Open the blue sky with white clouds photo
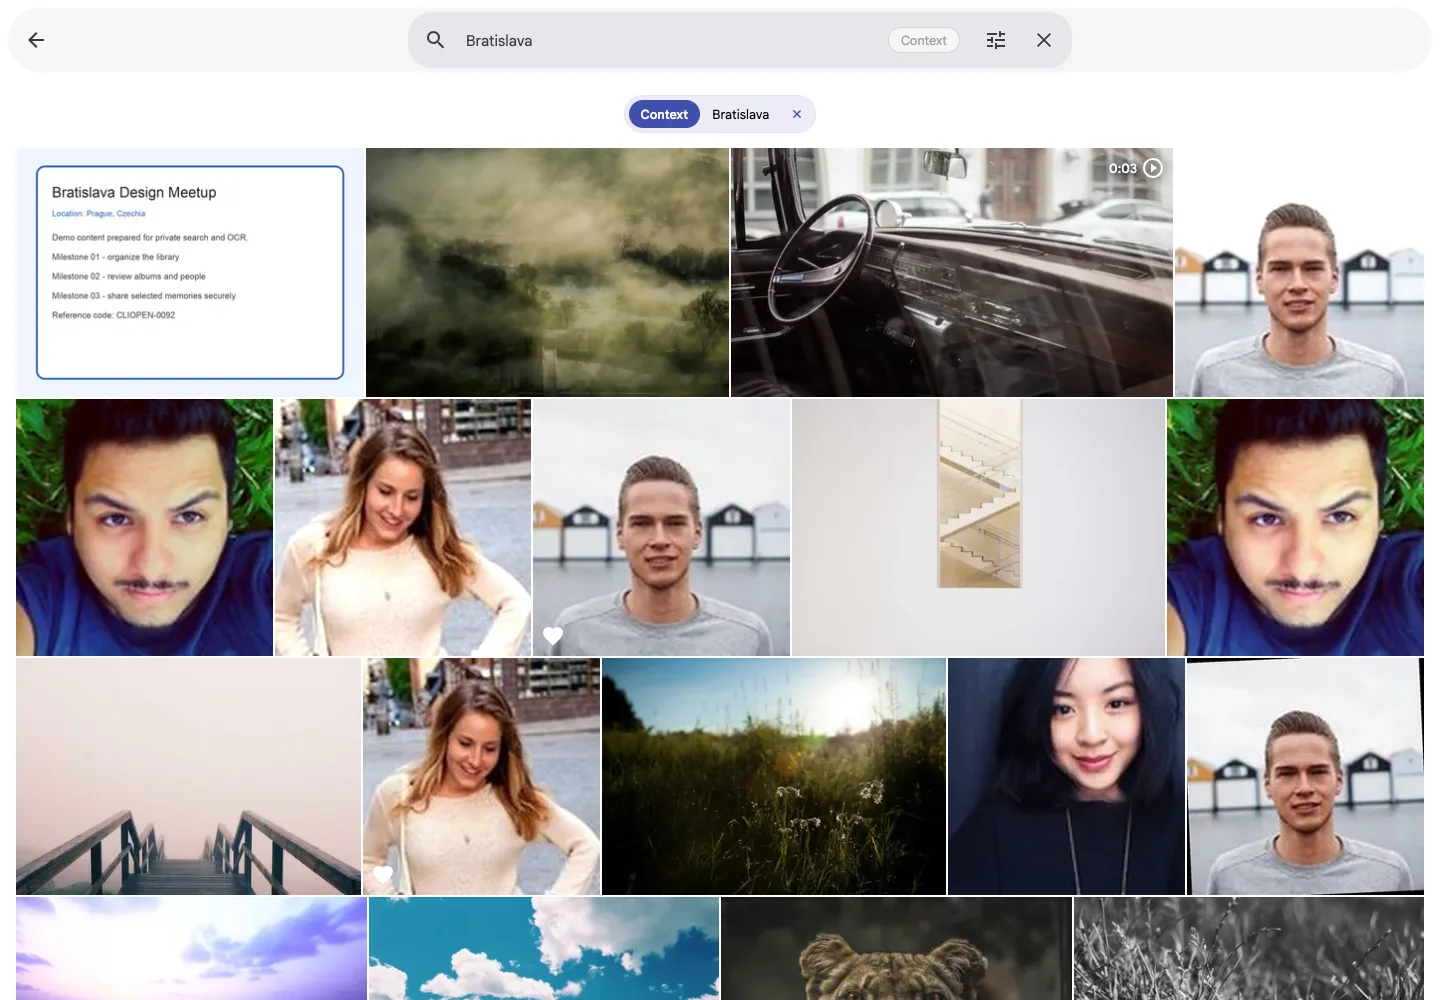Image resolution: width=1440 pixels, height=1000 pixels. click(544, 948)
